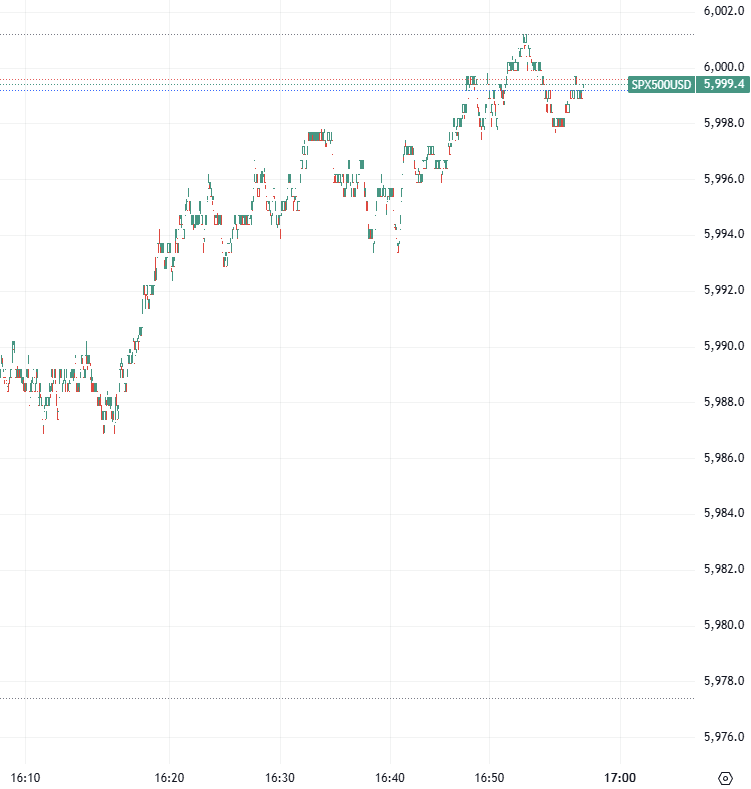Click the 5,978.0 price axis label
This screenshot has height=789, width=751.
724,680
